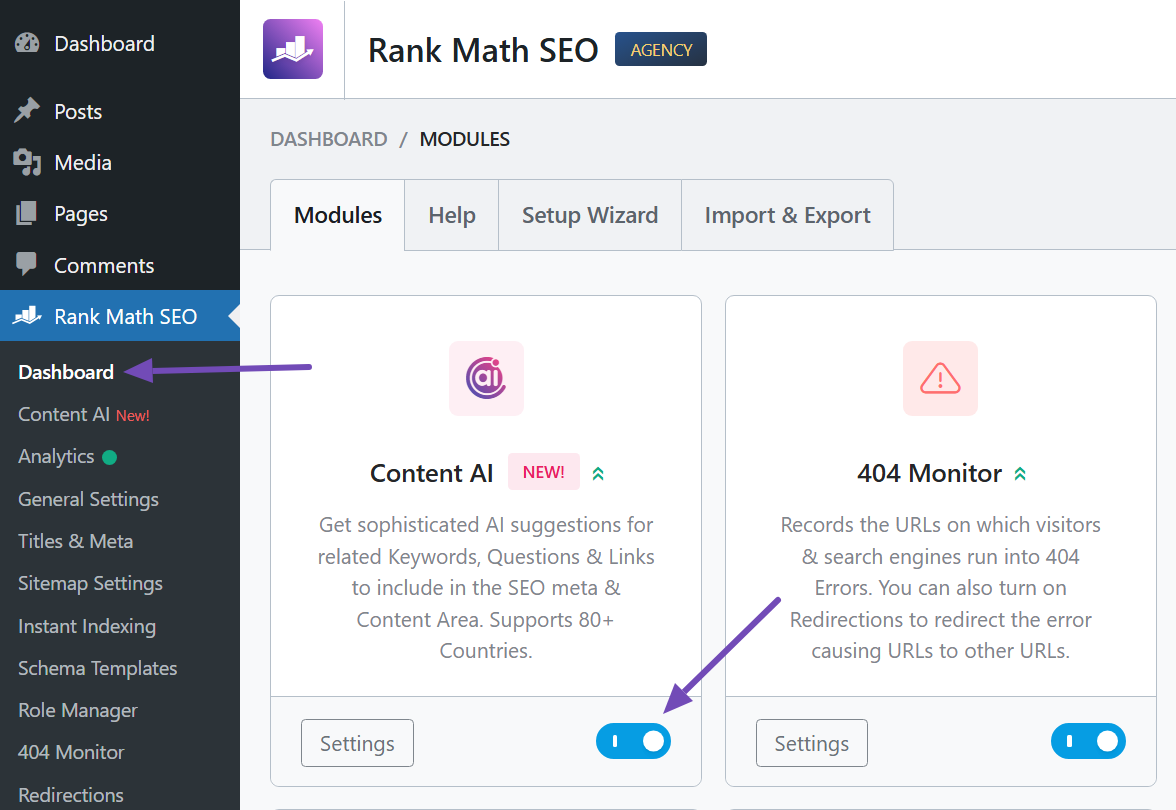
Task: Switch to the Help tab
Action: coord(452,215)
